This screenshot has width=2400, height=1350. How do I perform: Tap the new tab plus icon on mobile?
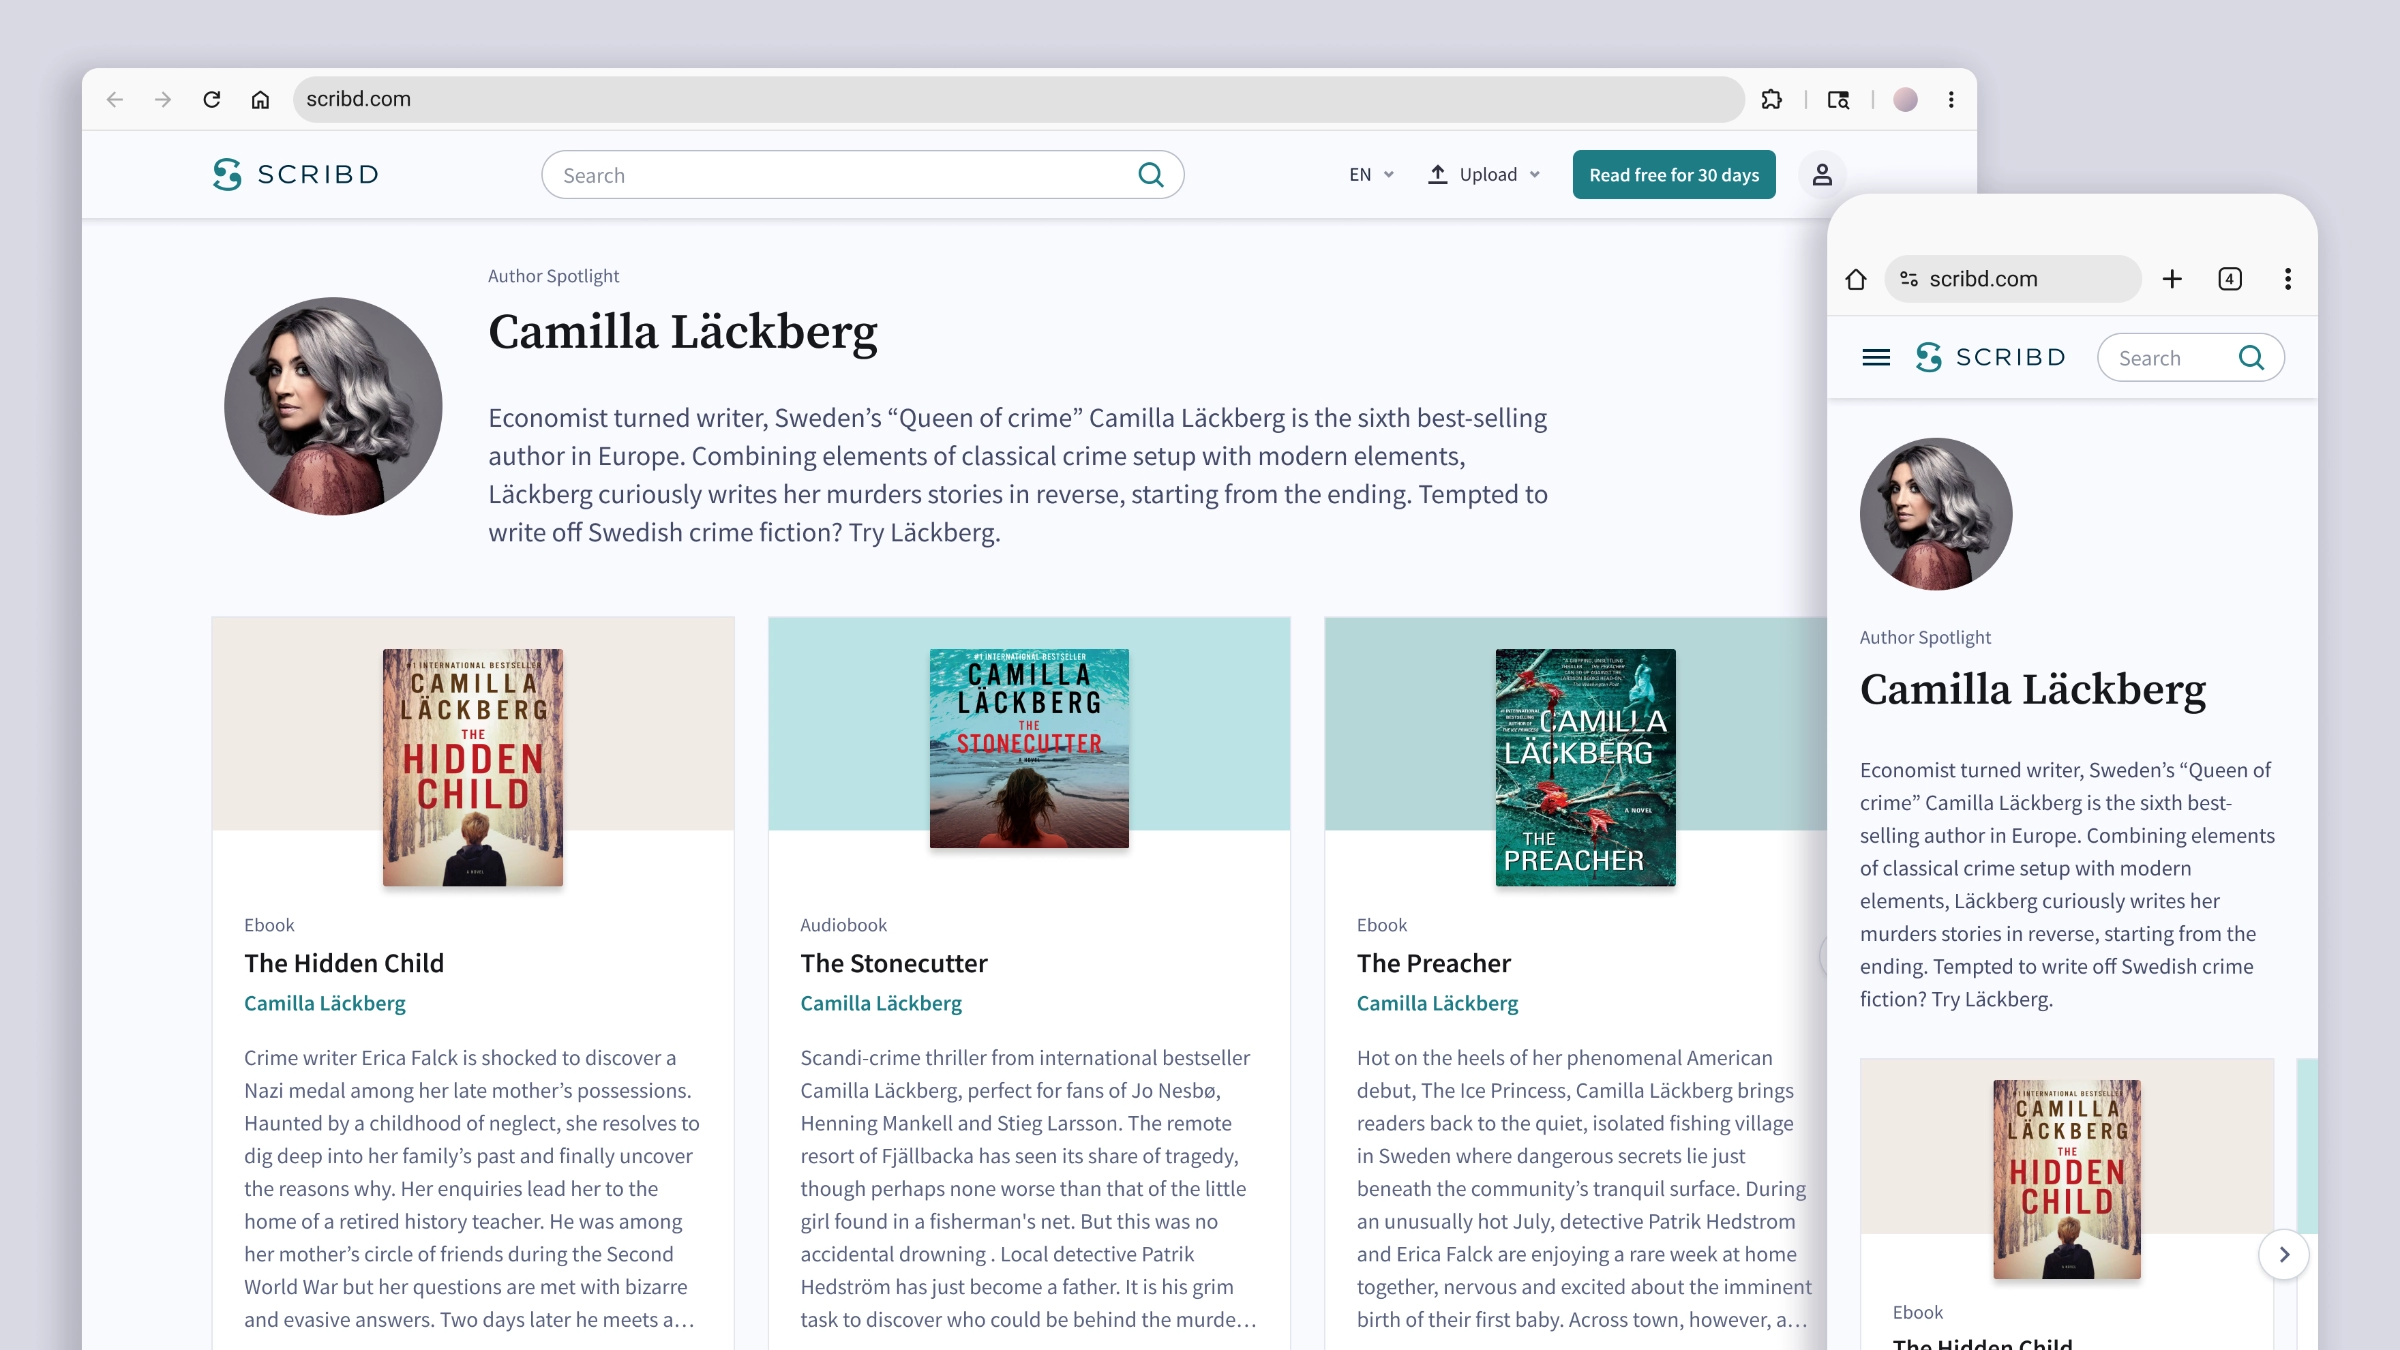pyautogui.click(x=2172, y=279)
